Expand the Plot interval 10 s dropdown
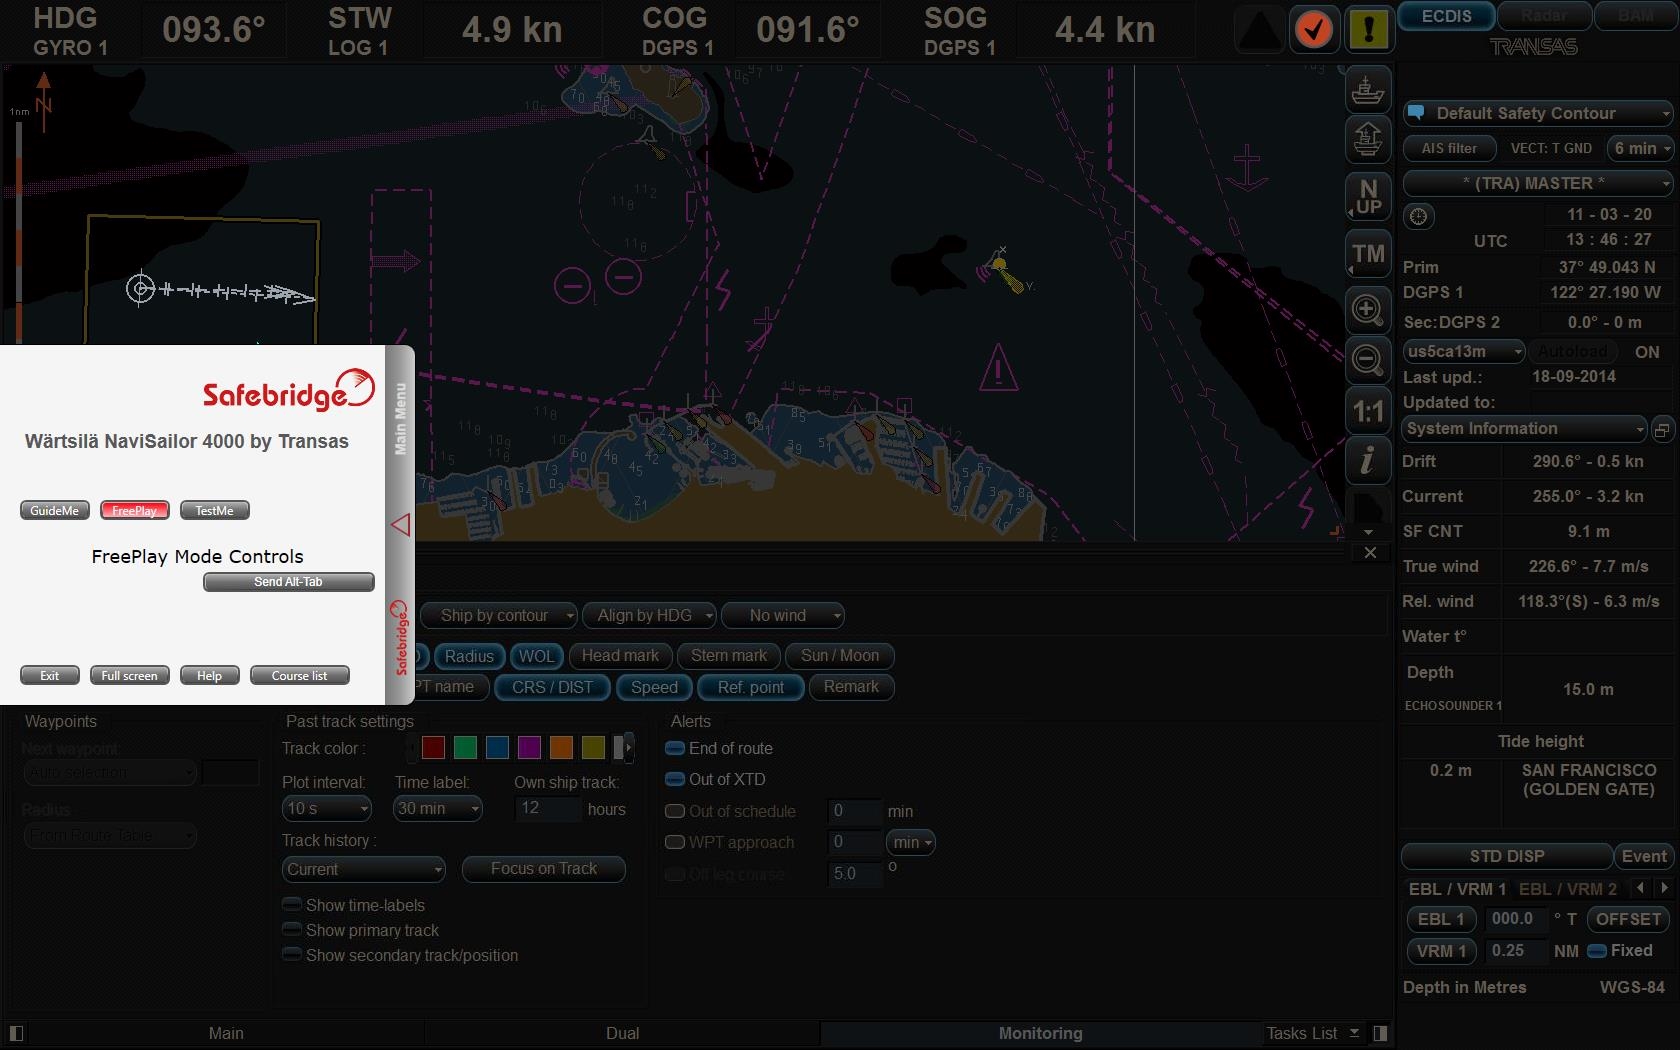Image resolution: width=1680 pixels, height=1050 pixels. 327,808
